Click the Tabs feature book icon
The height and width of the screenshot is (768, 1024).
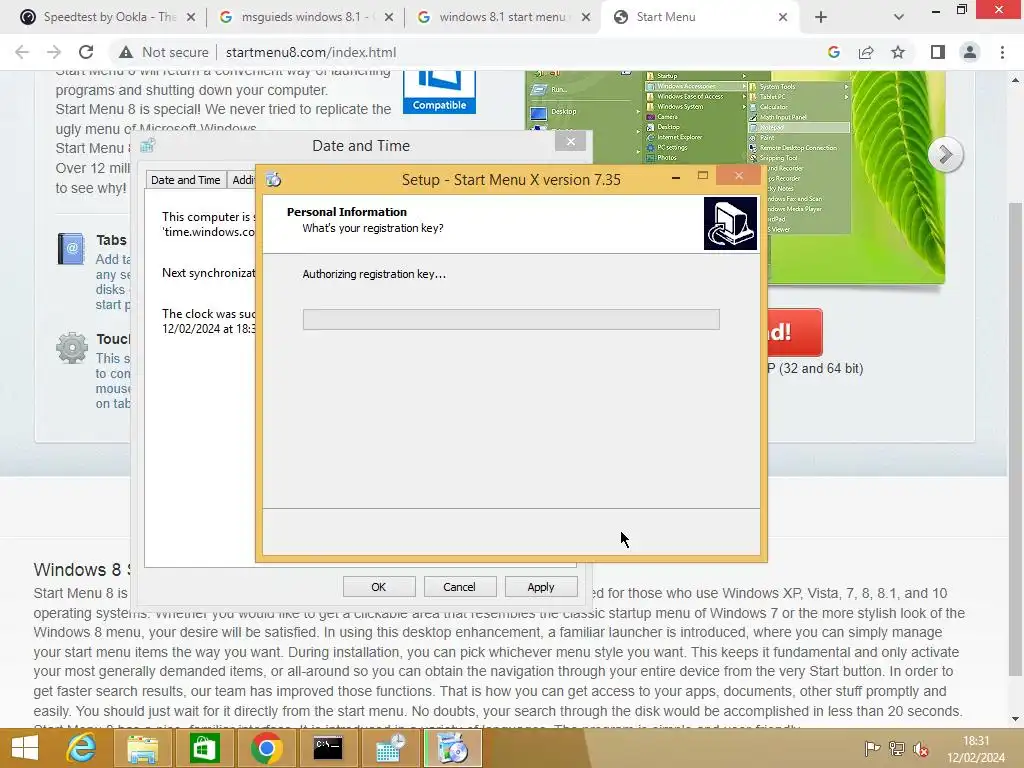[x=71, y=249]
